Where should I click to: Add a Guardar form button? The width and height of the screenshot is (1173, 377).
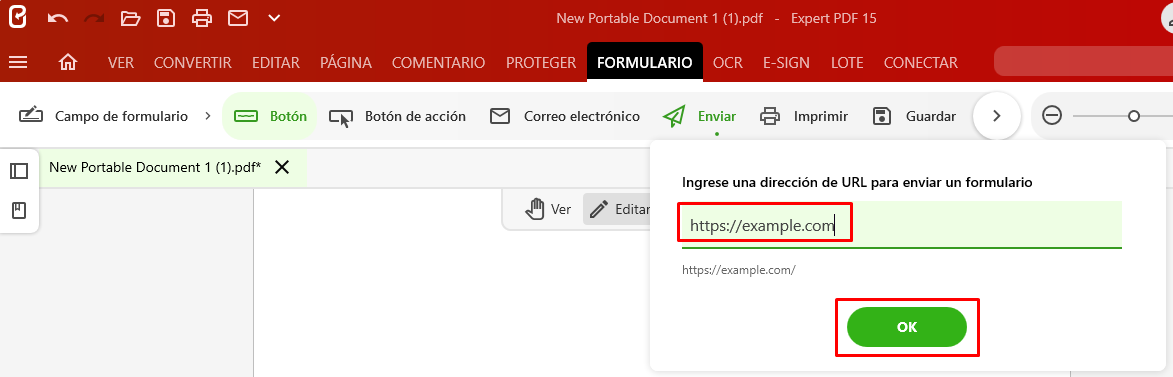[x=914, y=116]
